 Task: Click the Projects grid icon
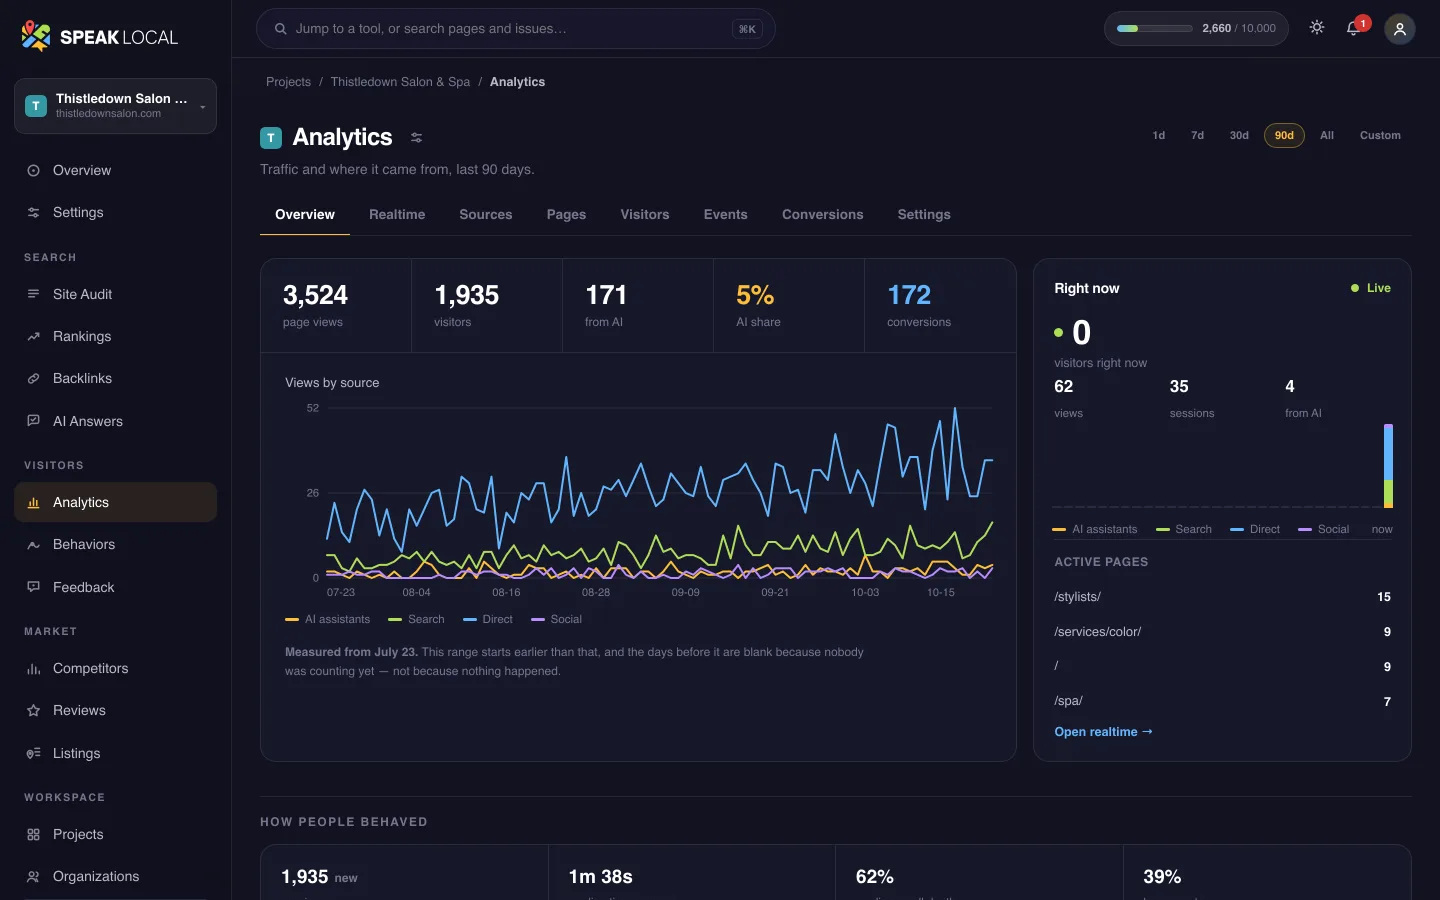pyautogui.click(x=33, y=835)
